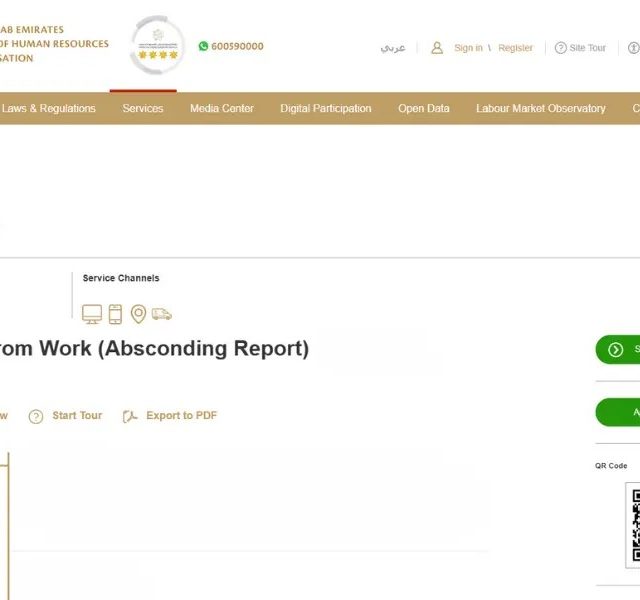Click the PDF icon beside Export to PDF

[x=129, y=416]
